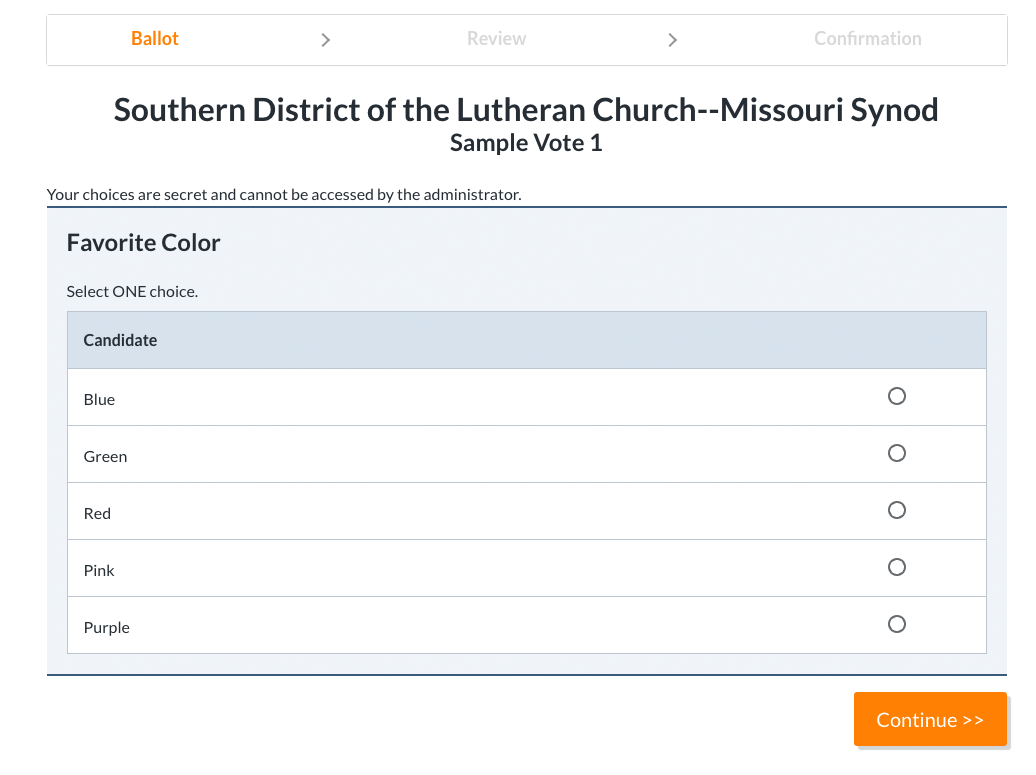Click the chevron arrow after Ballot
The image size is (1036, 775).
(x=325, y=40)
